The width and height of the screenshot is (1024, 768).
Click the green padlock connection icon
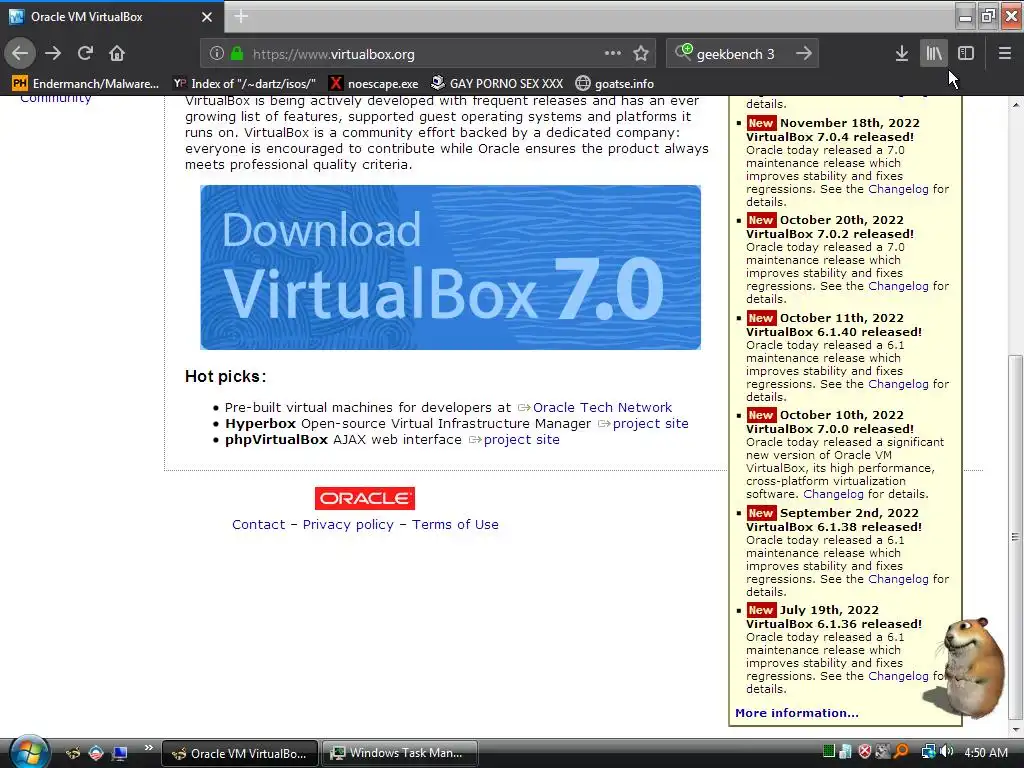tap(237, 54)
